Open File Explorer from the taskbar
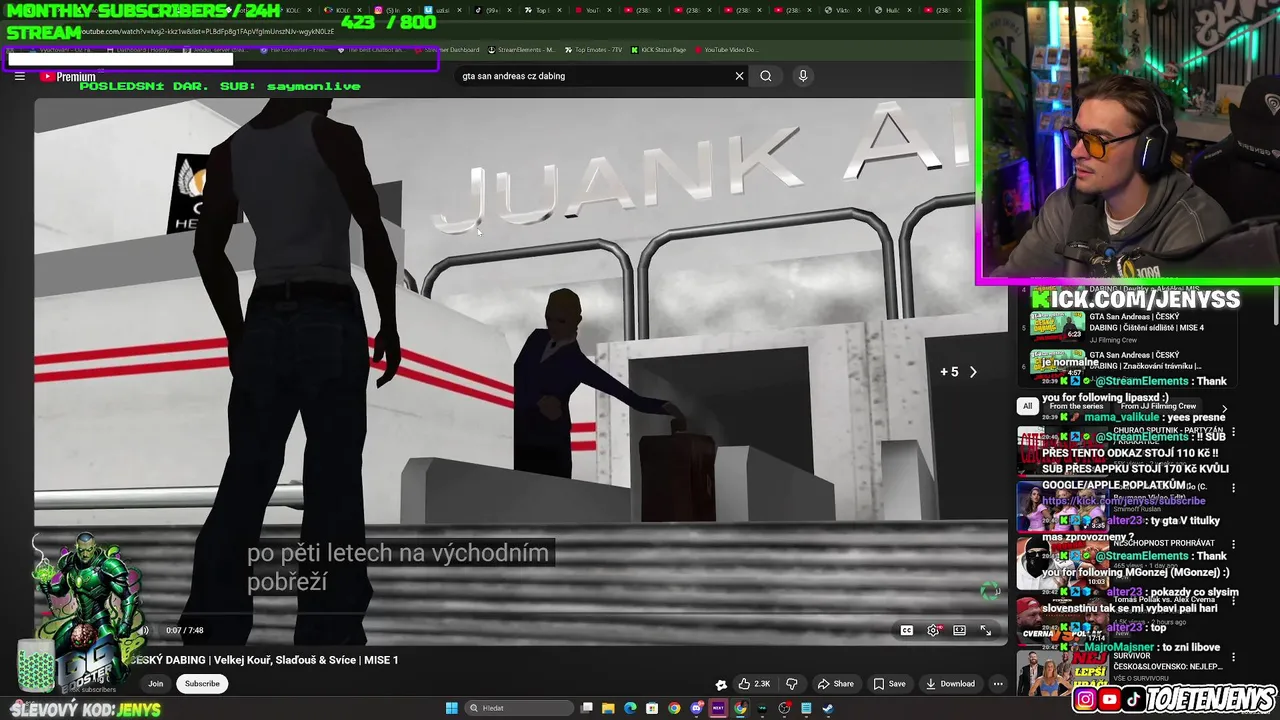This screenshot has width=1280, height=720. tap(608, 708)
